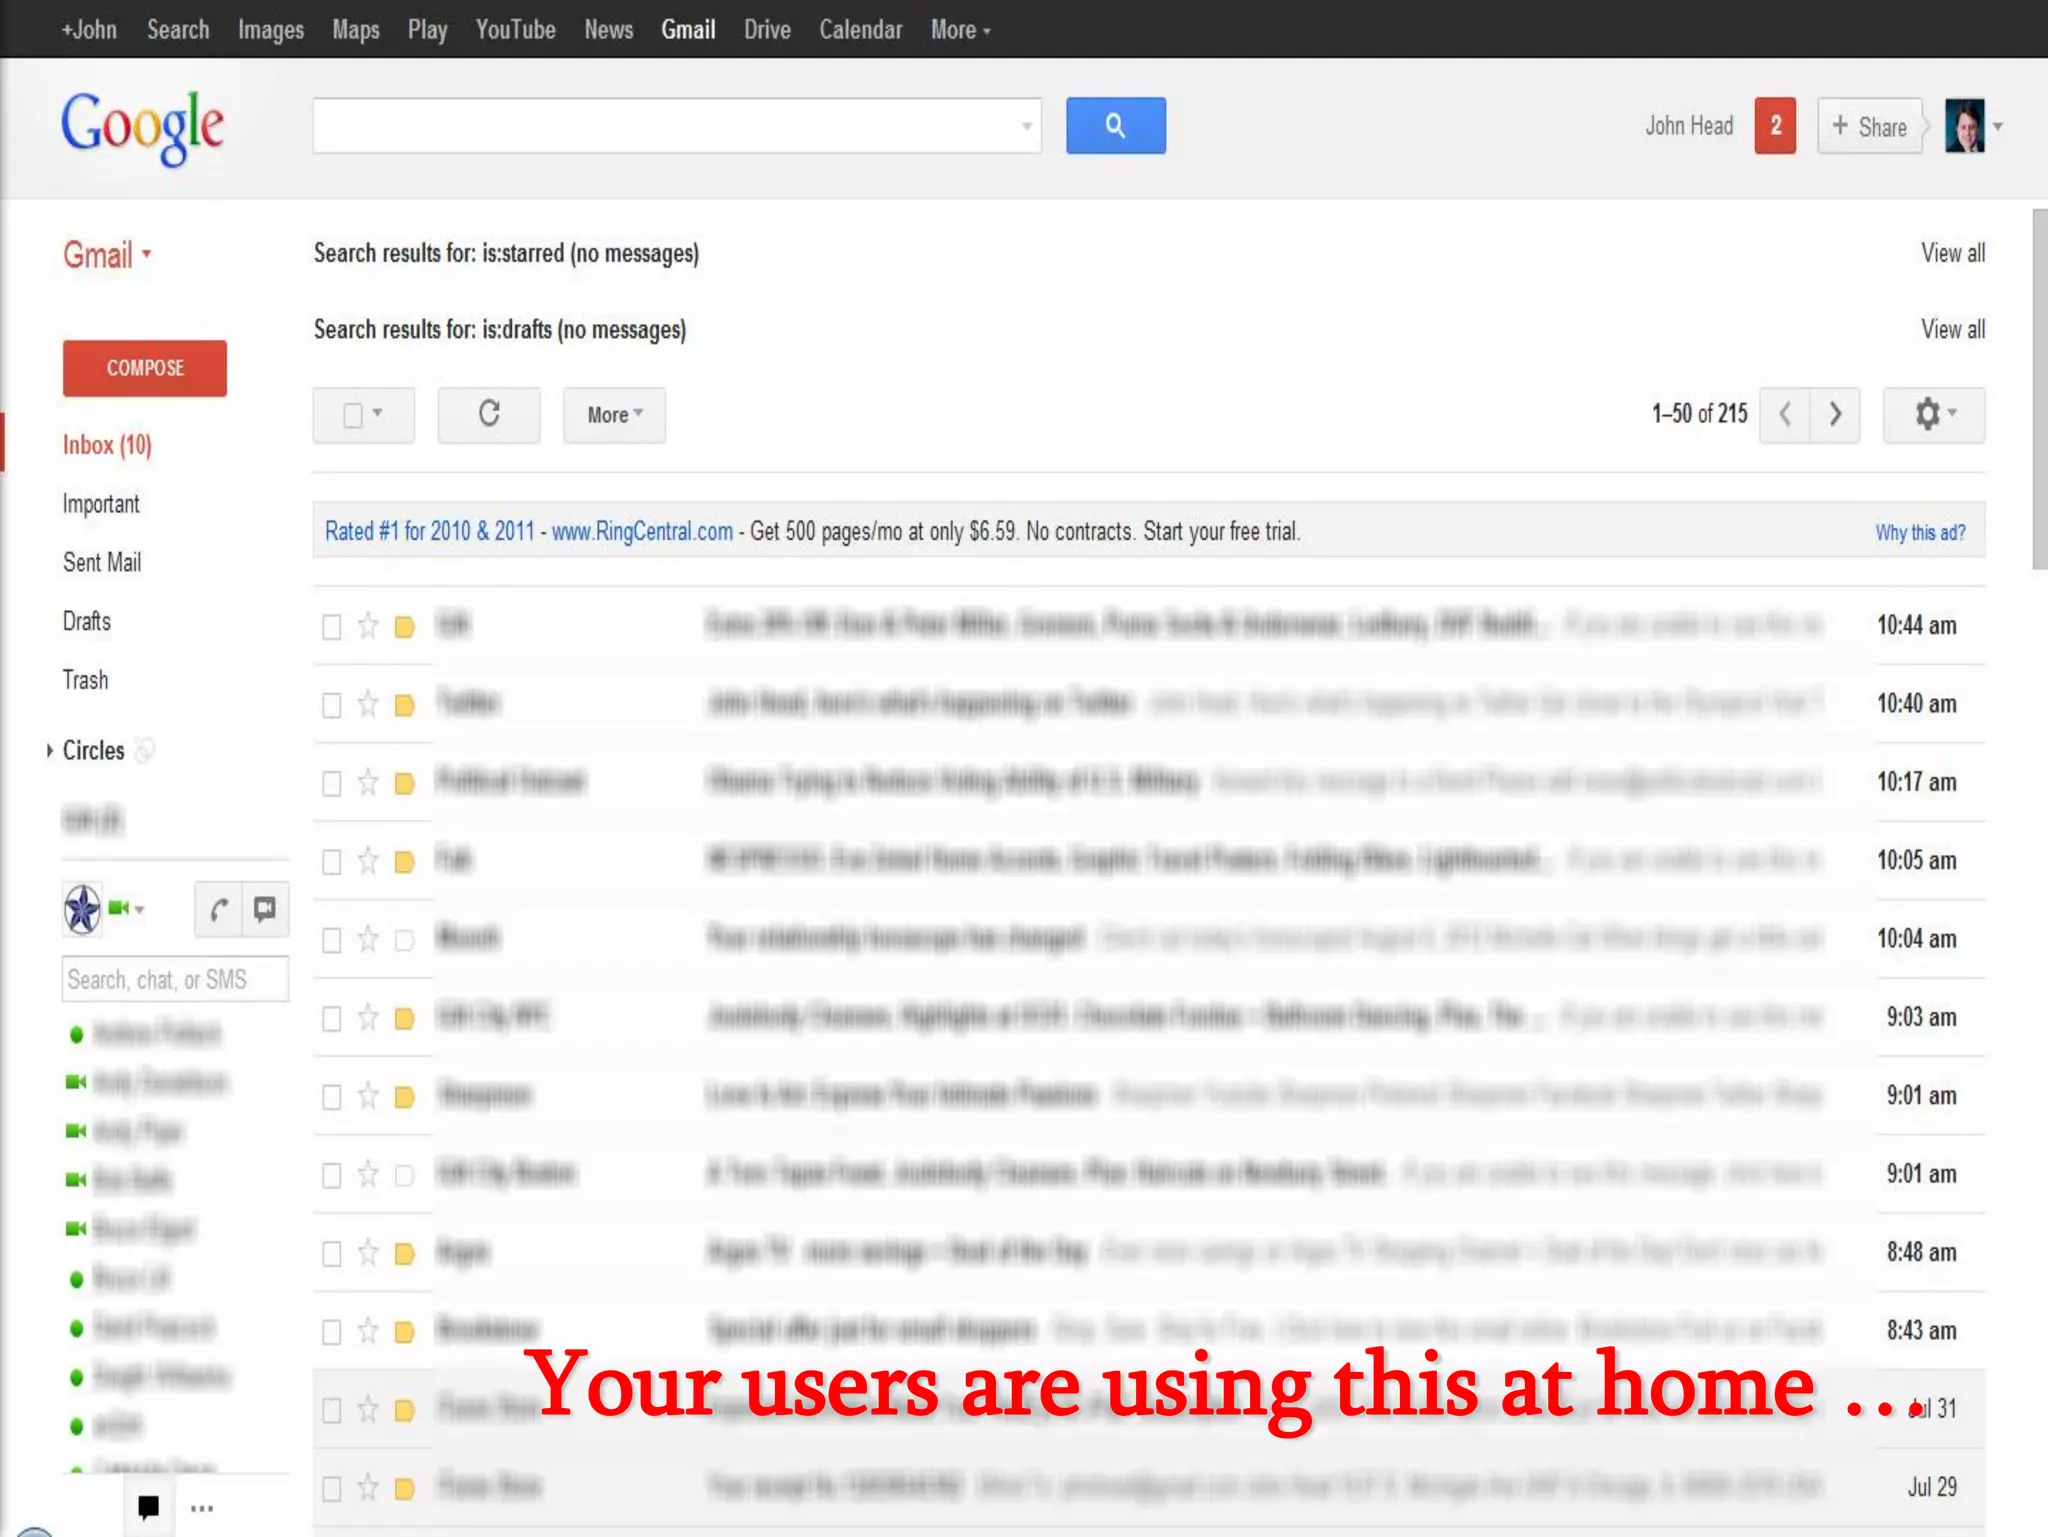The height and width of the screenshot is (1537, 2048).
Task: Open the Sent Mail folder
Action: [x=102, y=562]
